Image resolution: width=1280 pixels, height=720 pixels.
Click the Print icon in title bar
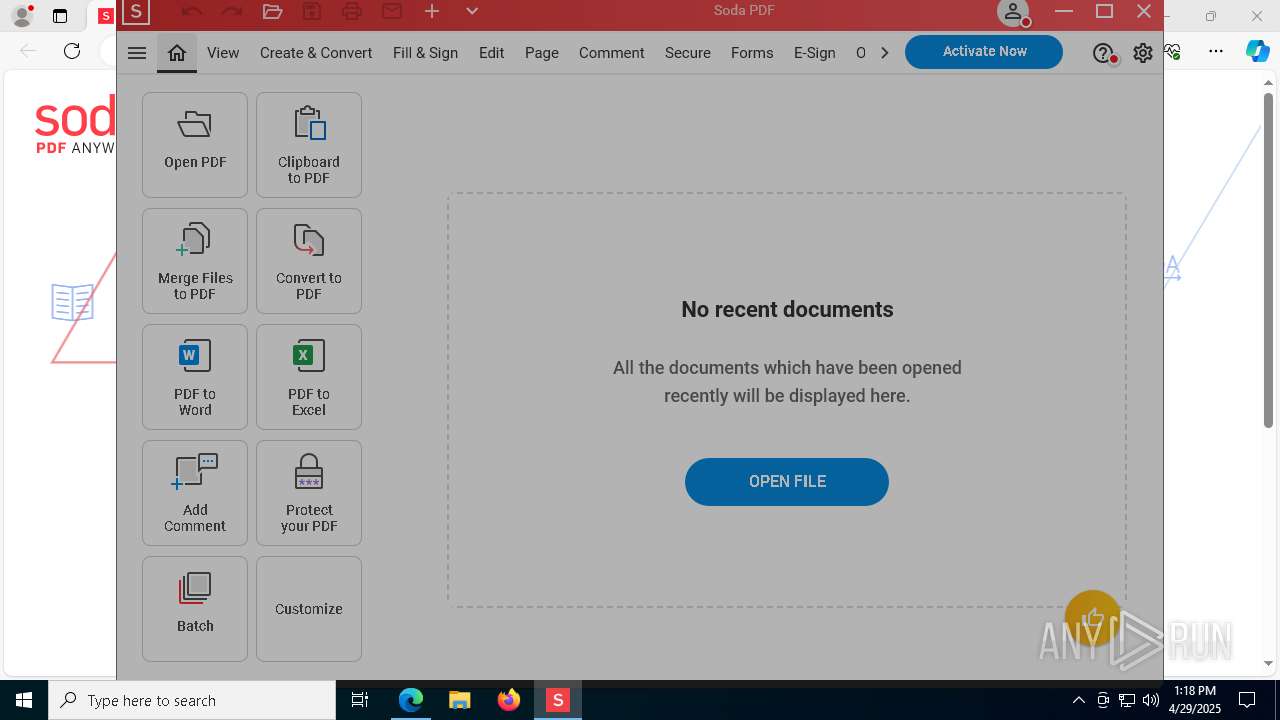[352, 11]
